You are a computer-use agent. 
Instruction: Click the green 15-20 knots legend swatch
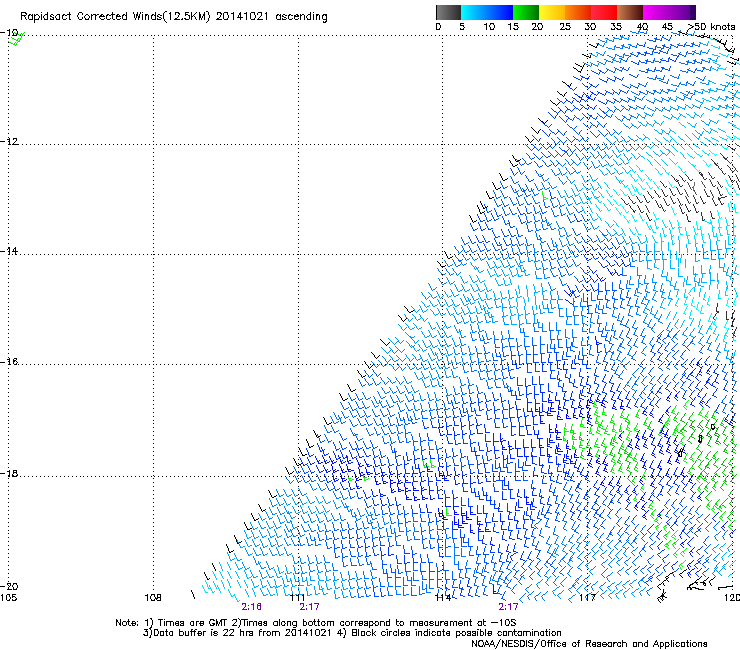(526, 12)
